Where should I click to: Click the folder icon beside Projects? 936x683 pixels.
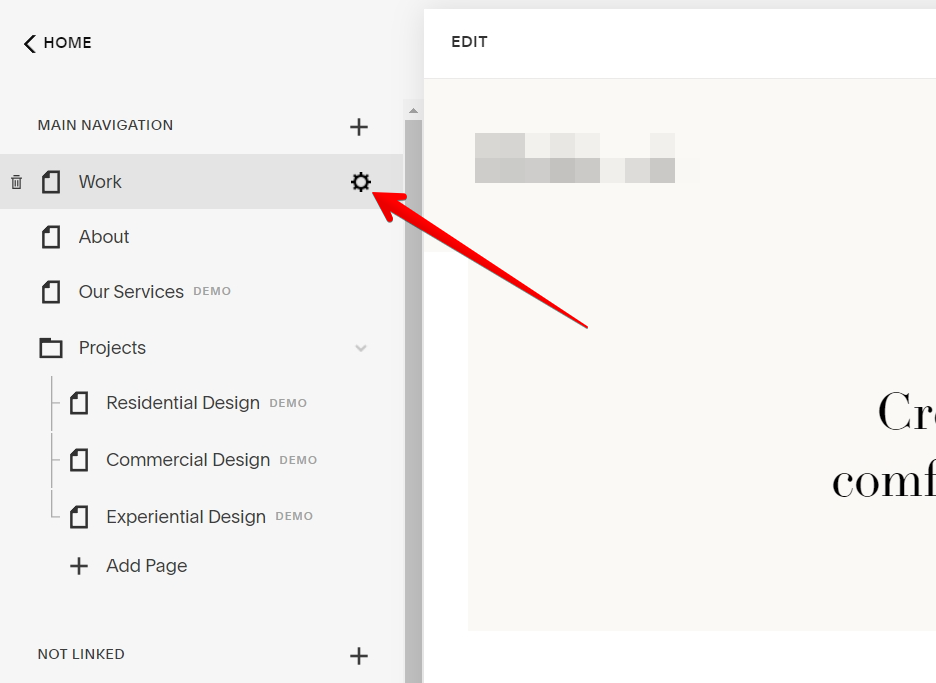(x=51, y=347)
